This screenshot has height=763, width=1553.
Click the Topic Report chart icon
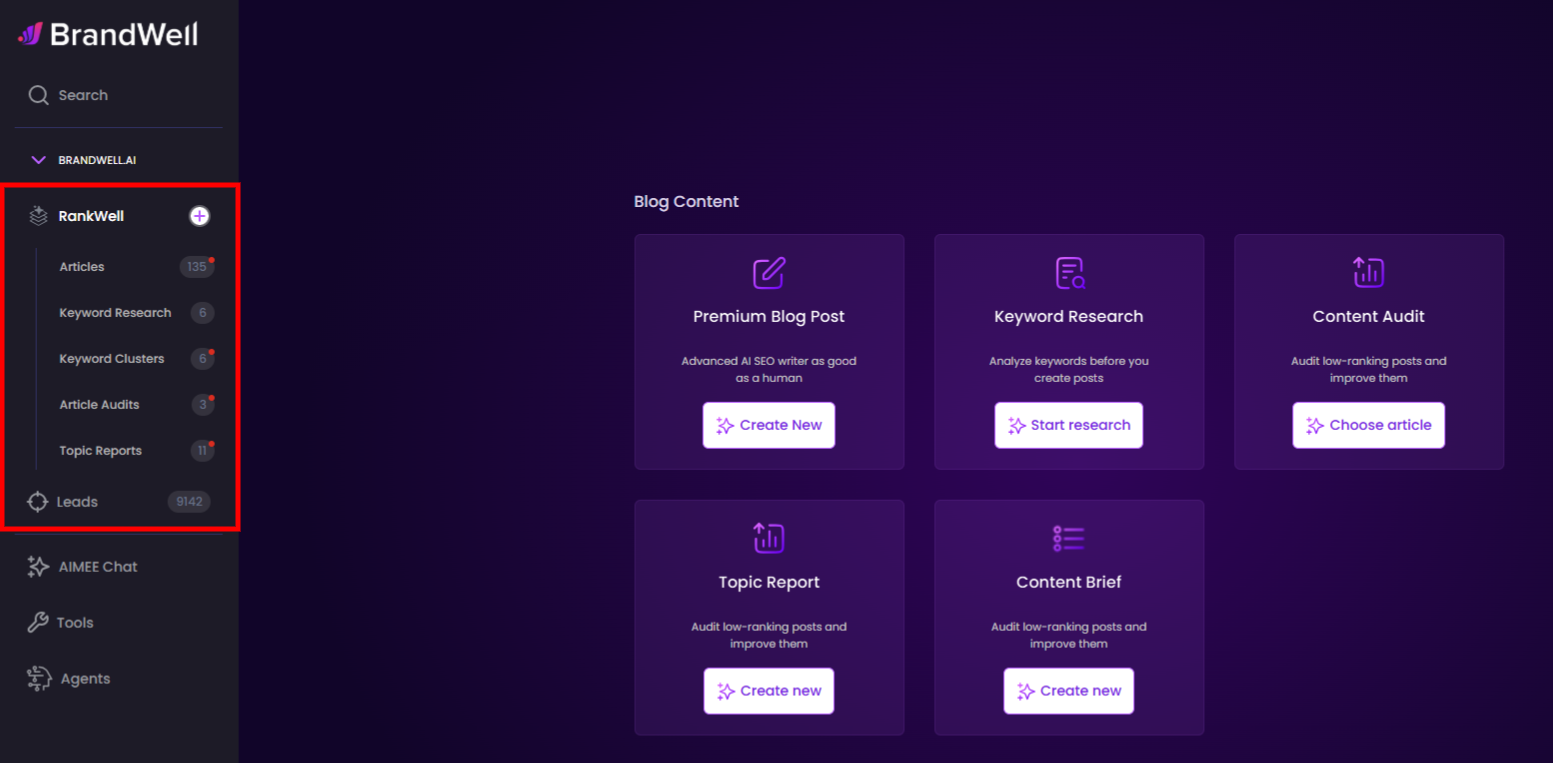pyautogui.click(x=769, y=538)
